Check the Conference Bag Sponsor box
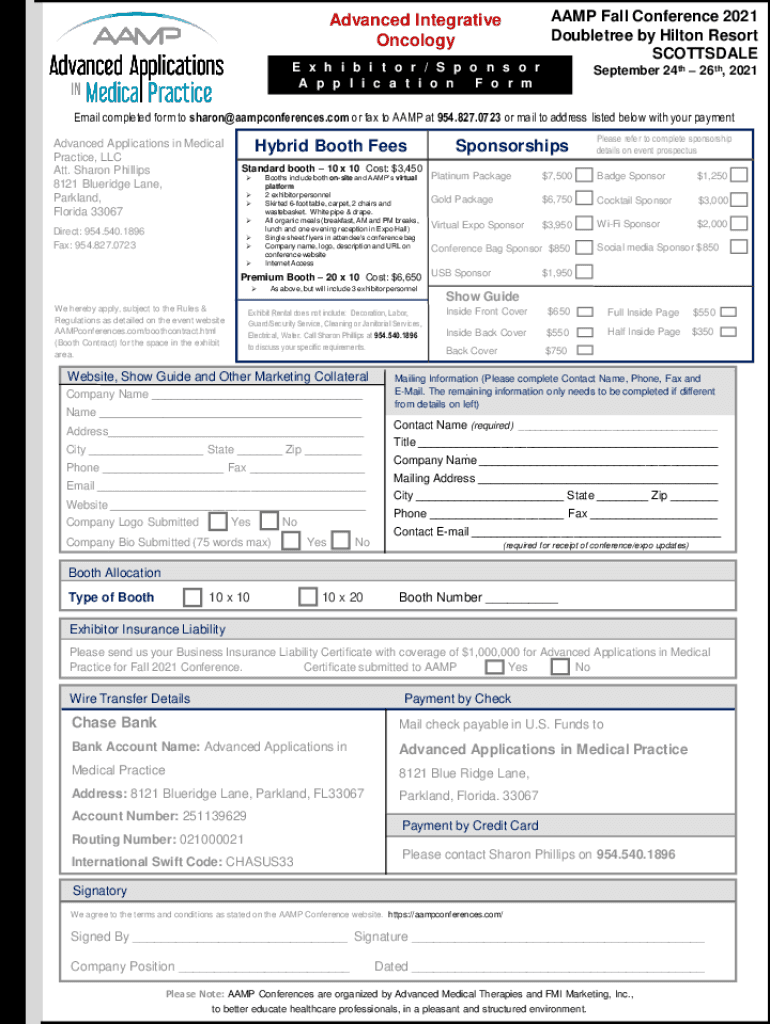 coord(584,248)
